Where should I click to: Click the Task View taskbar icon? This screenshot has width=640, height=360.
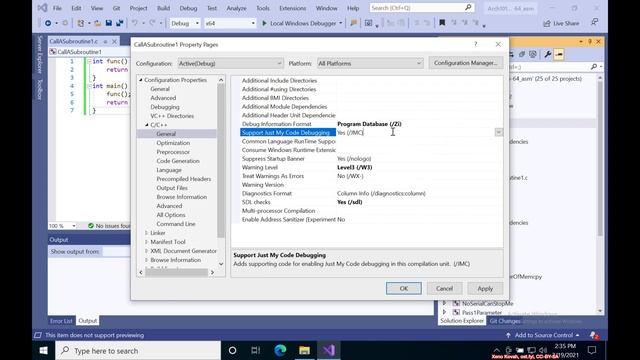tap(256, 350)
